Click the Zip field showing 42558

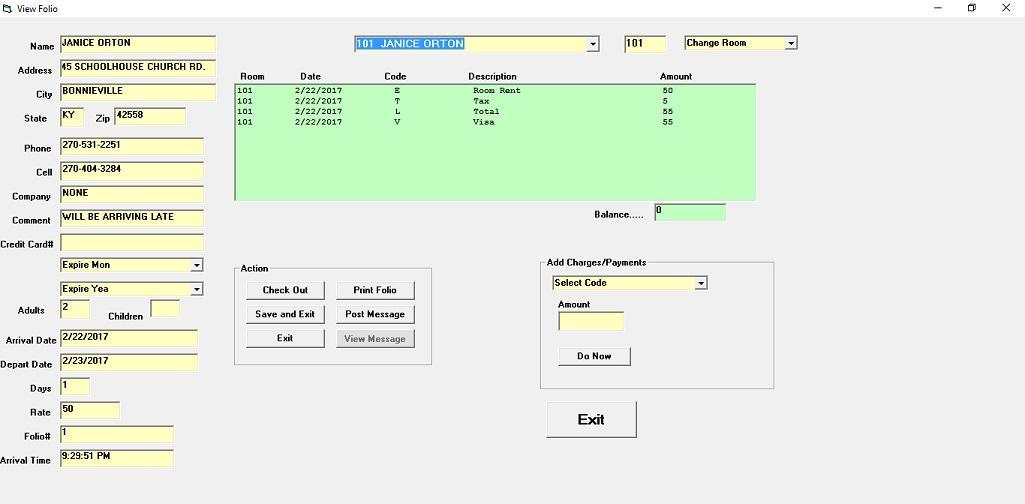tap(150, 116)
